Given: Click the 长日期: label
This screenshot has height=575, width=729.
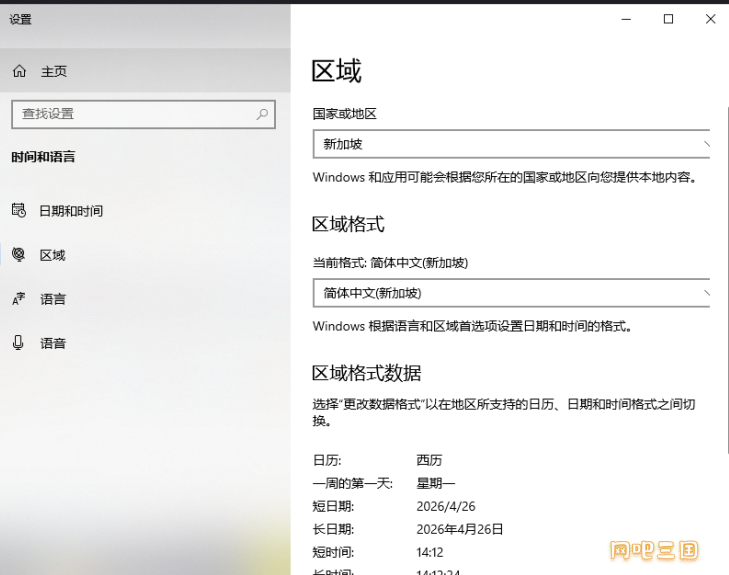Looking at the screenshot, I should 333,529.
